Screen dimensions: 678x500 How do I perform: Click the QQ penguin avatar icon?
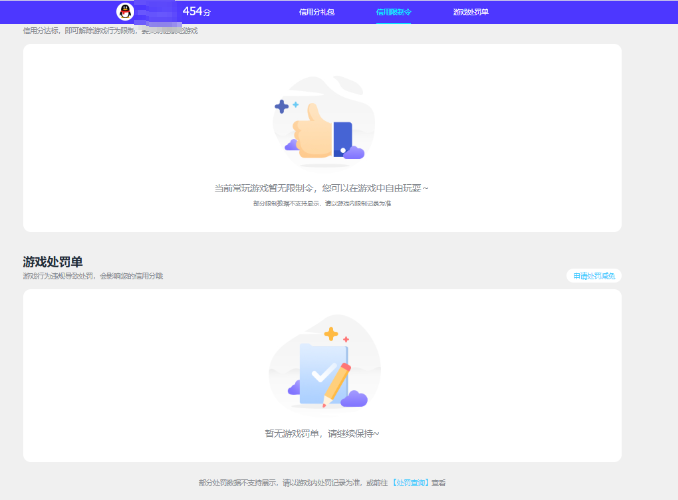click(125, 12)
